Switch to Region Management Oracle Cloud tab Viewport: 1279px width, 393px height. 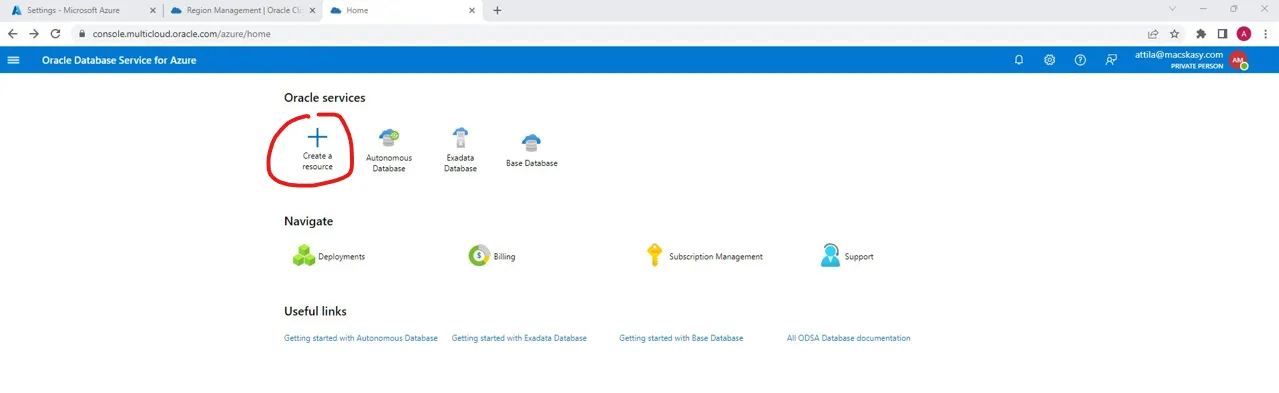[x=243, y=10]
